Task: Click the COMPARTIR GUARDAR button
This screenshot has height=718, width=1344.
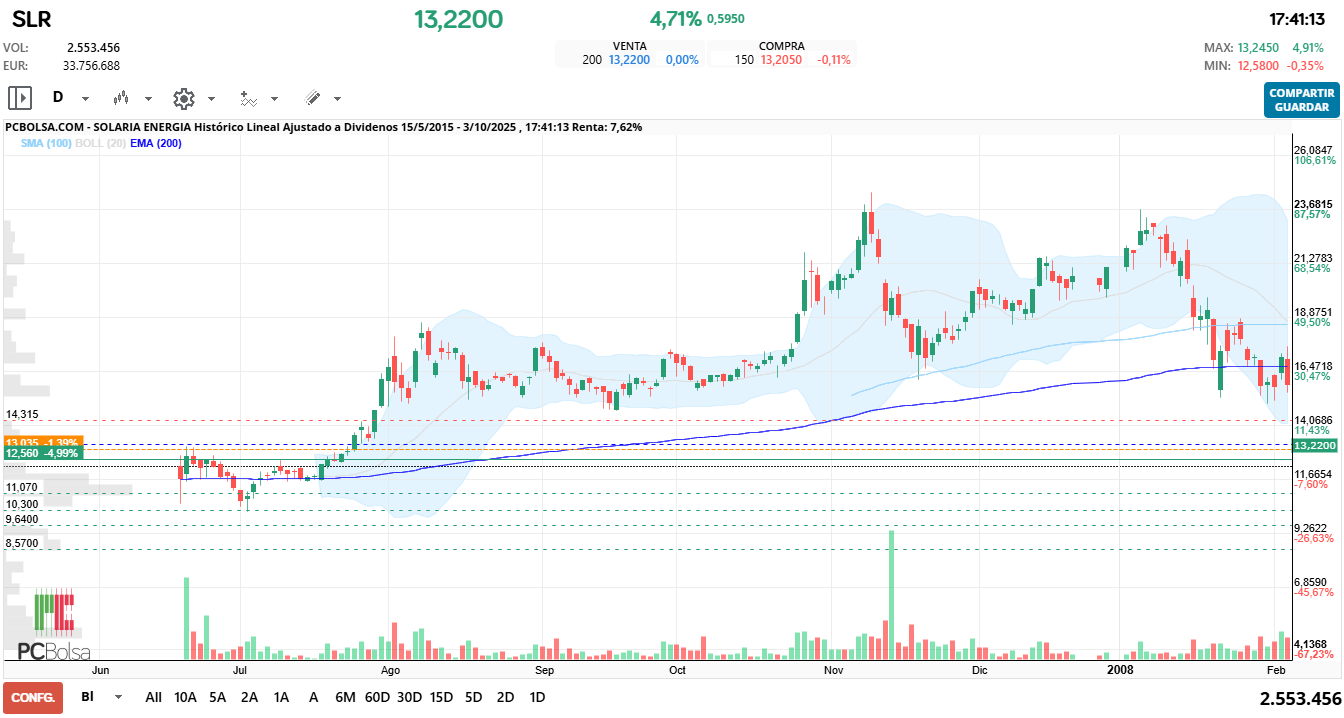Action: click(x=1301, y=100)
